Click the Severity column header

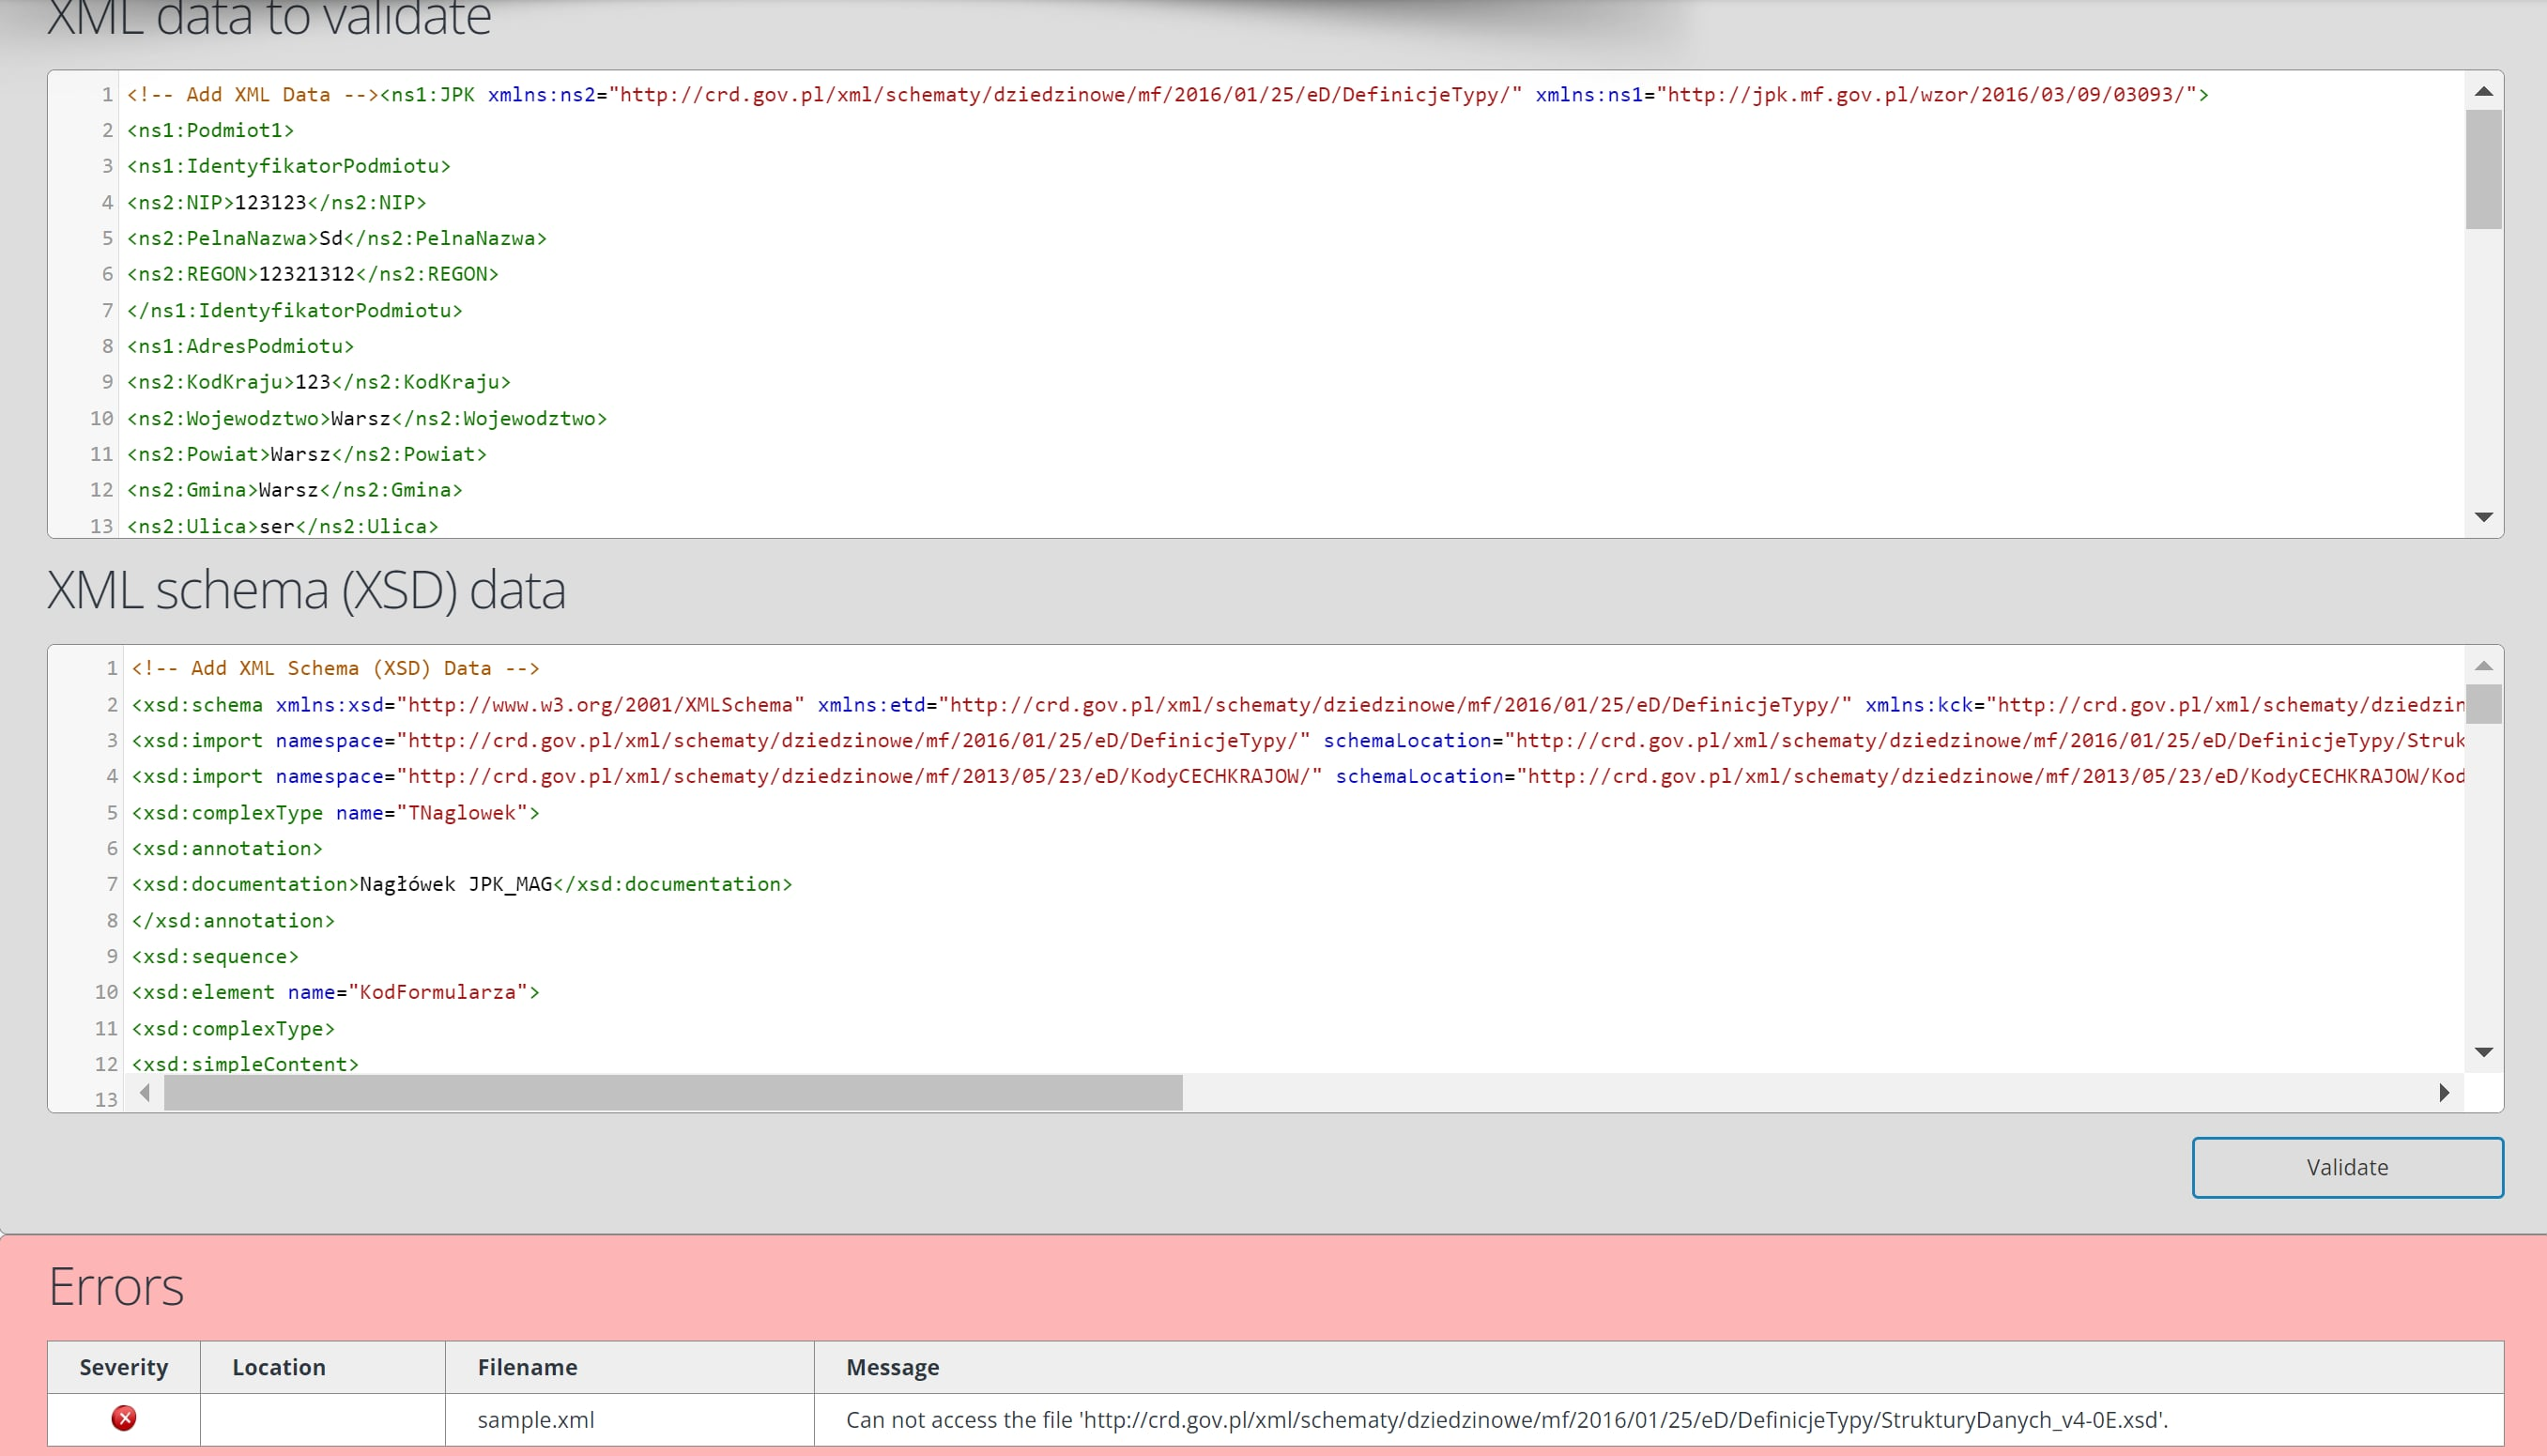point(124,1367)
